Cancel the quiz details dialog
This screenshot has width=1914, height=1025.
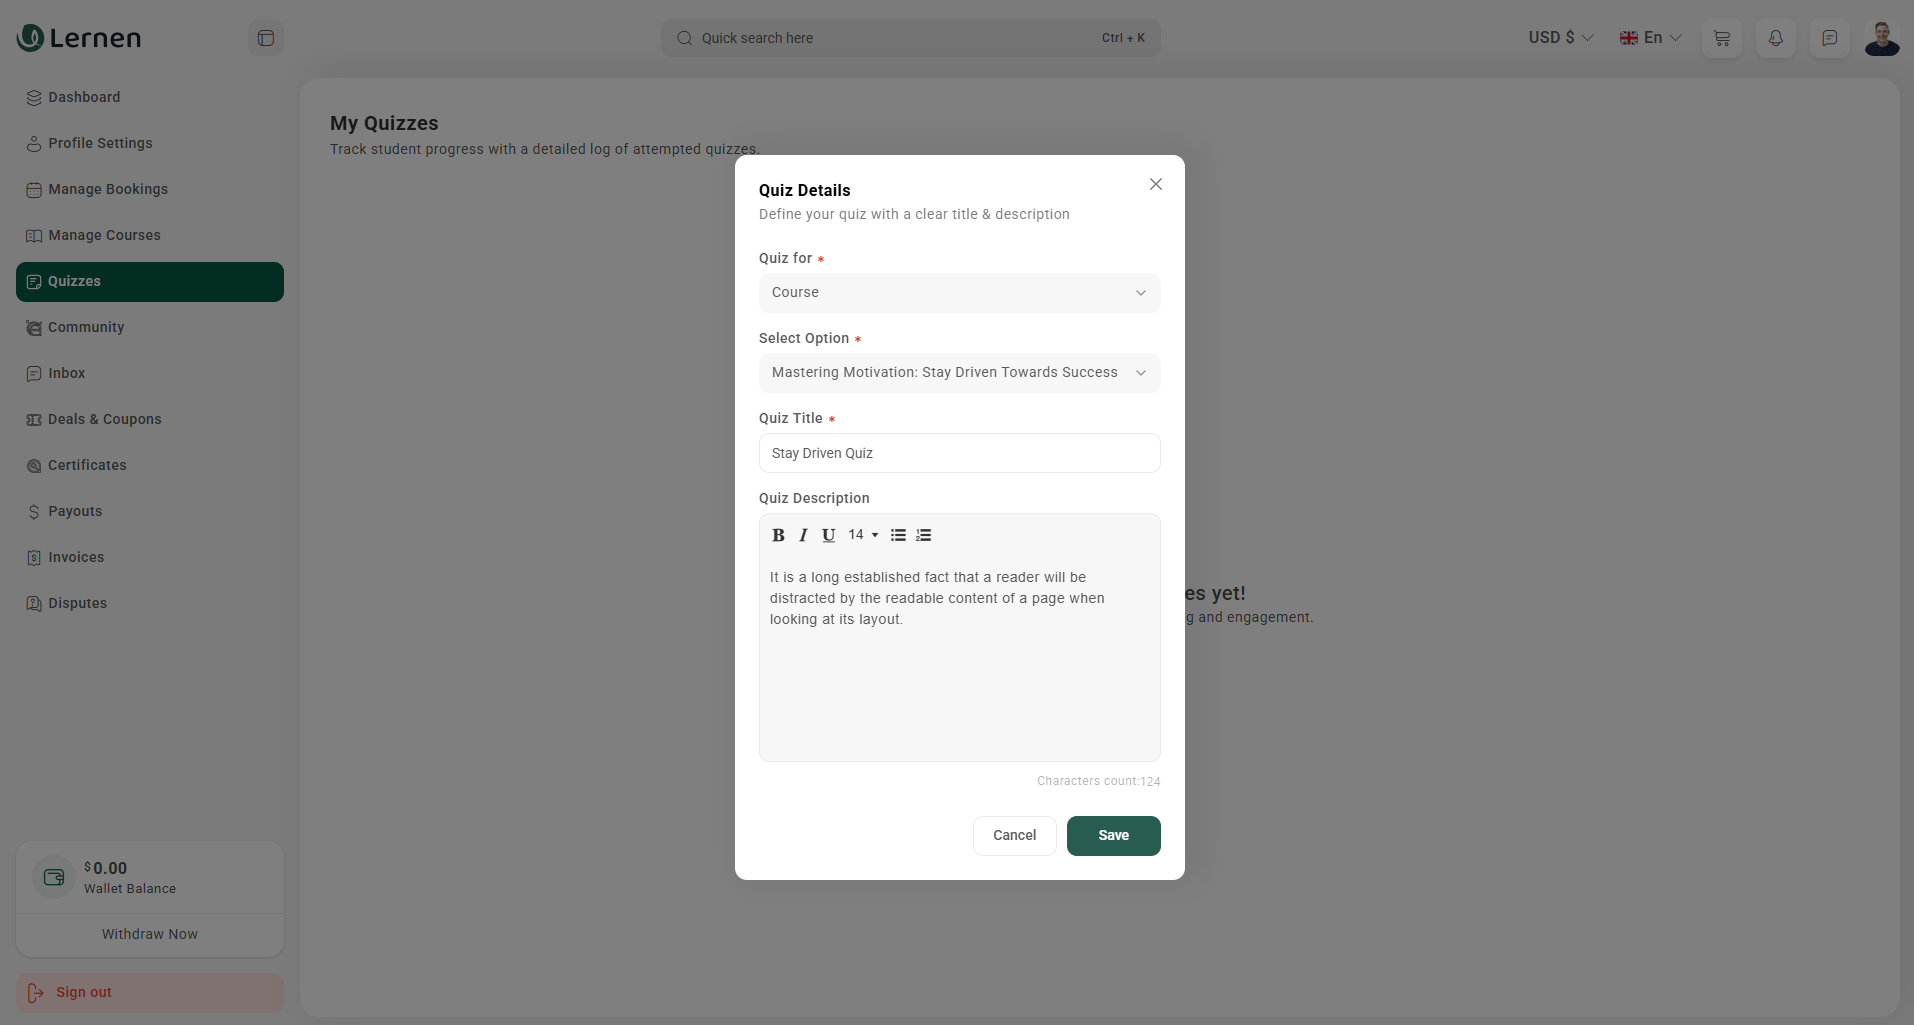(1014, 836)
